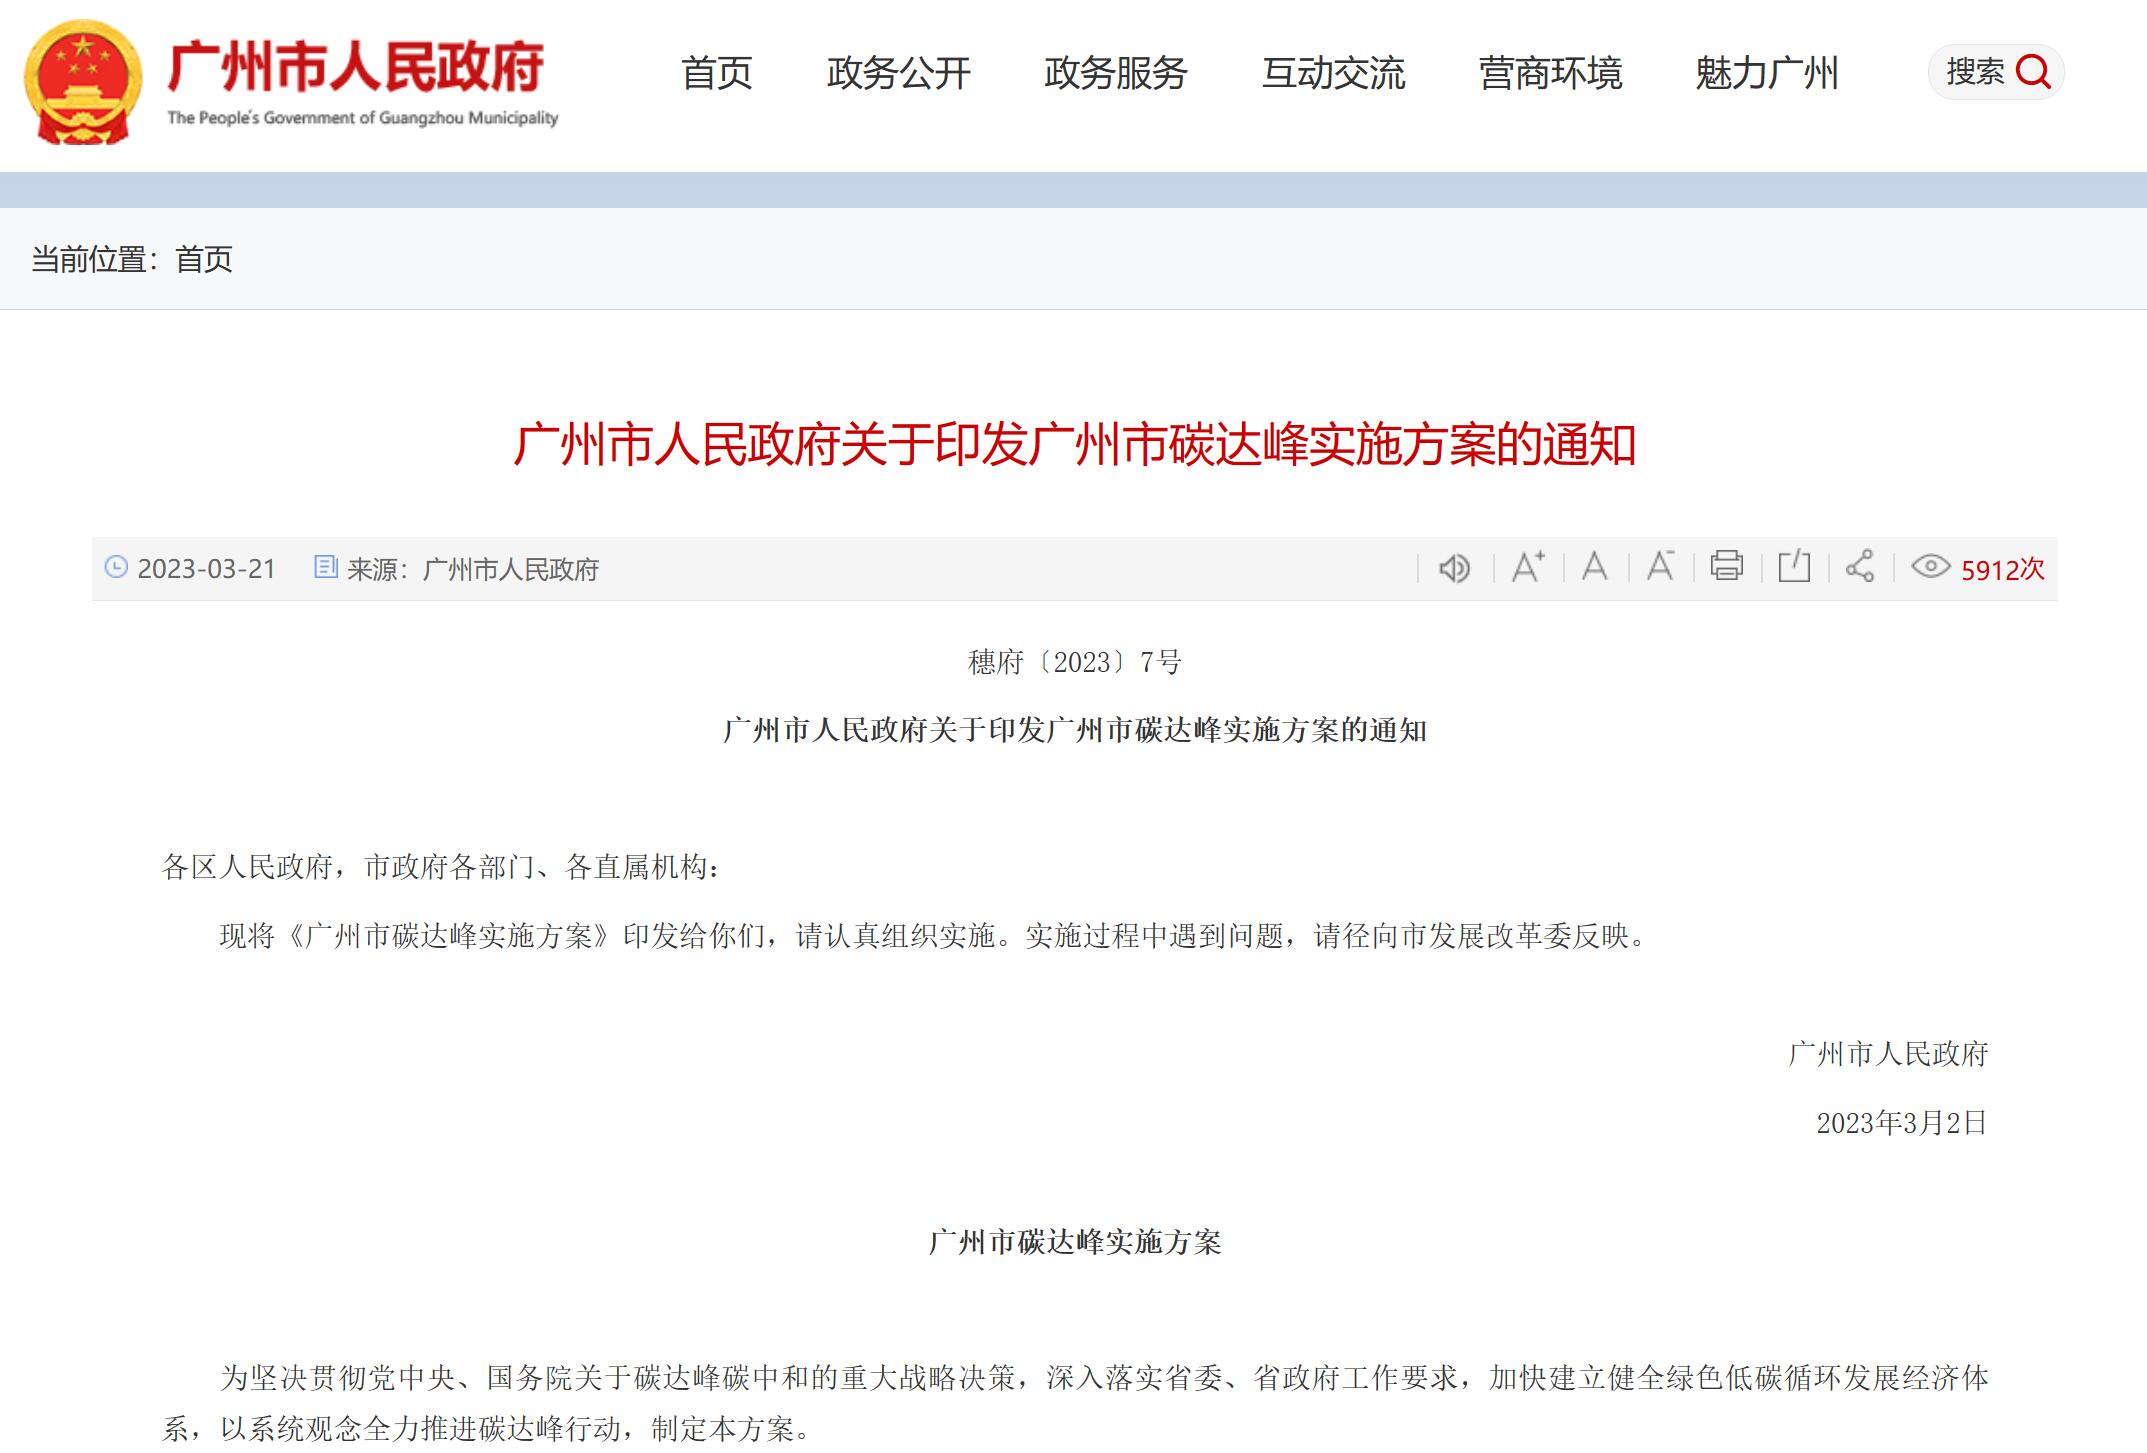Click the source text 来源：广州市人民政府
Screen dimensions: 2147x1453
pyautogui.click(x=473, y=569)
